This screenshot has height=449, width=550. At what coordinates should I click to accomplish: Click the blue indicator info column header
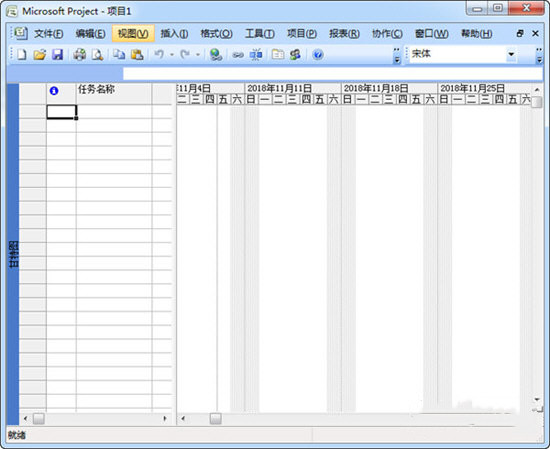point(54,91)
